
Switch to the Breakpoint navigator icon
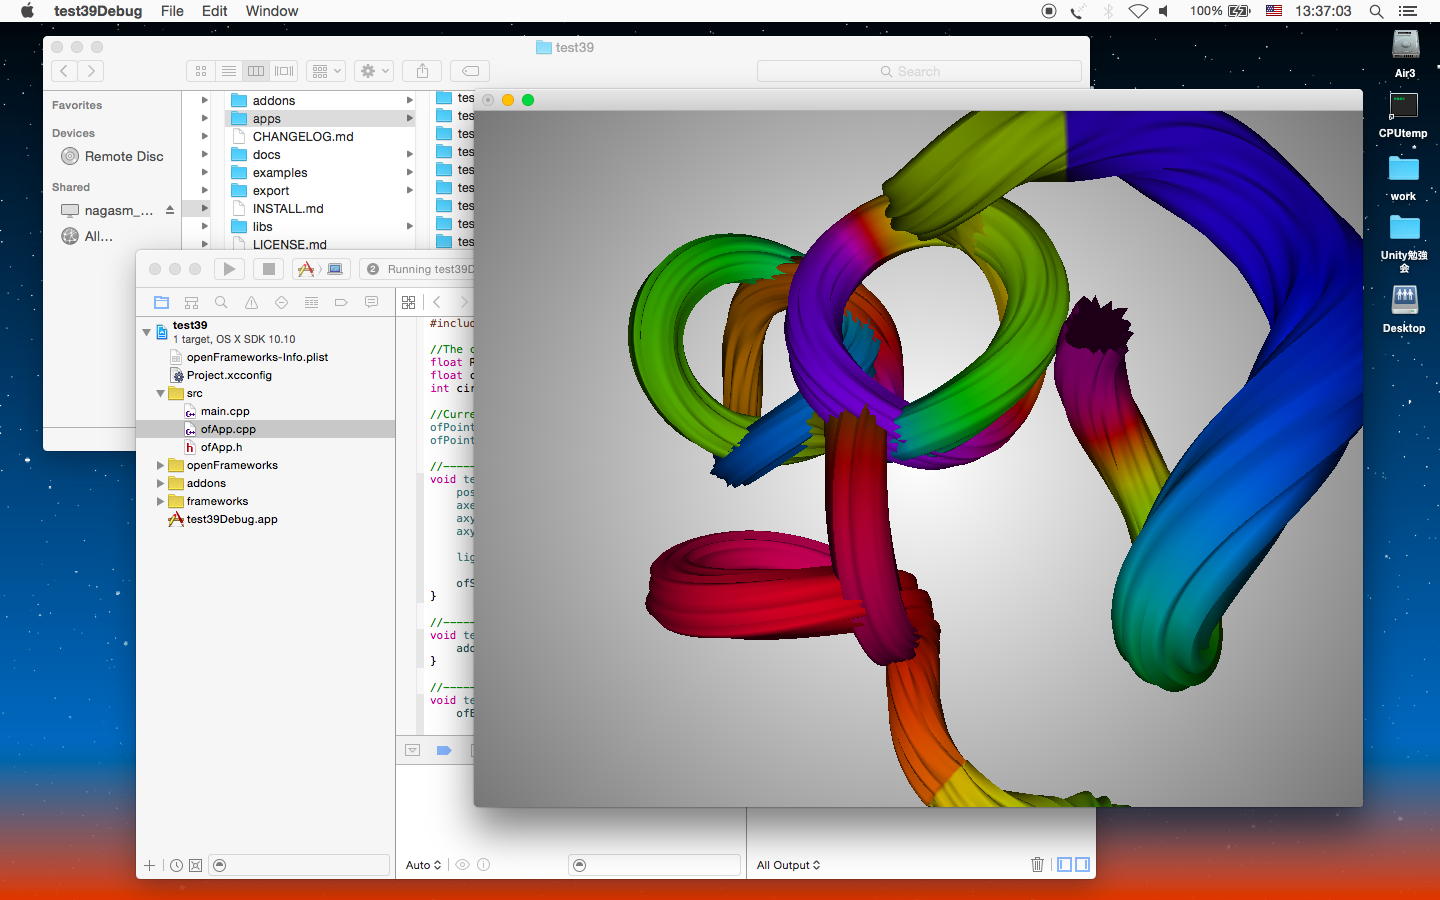point(341,302)
